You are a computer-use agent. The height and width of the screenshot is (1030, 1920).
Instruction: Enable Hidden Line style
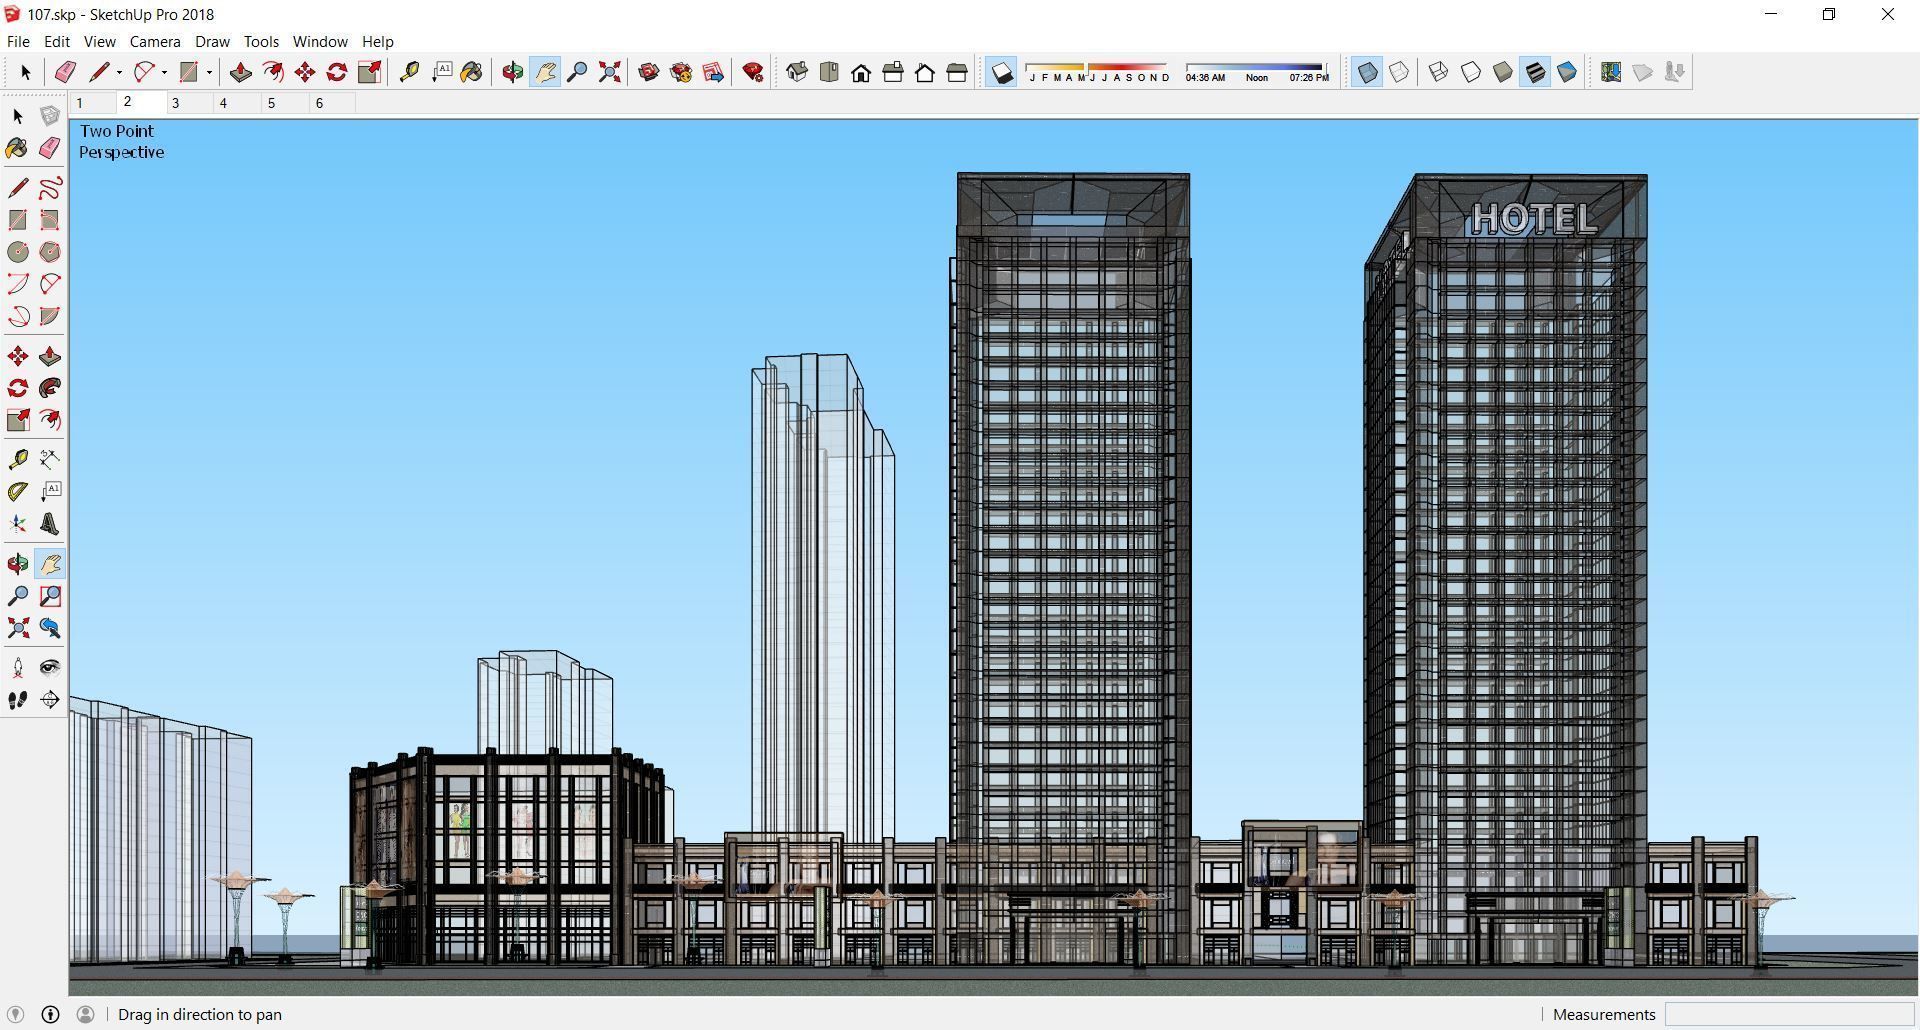coord(1471,72)
